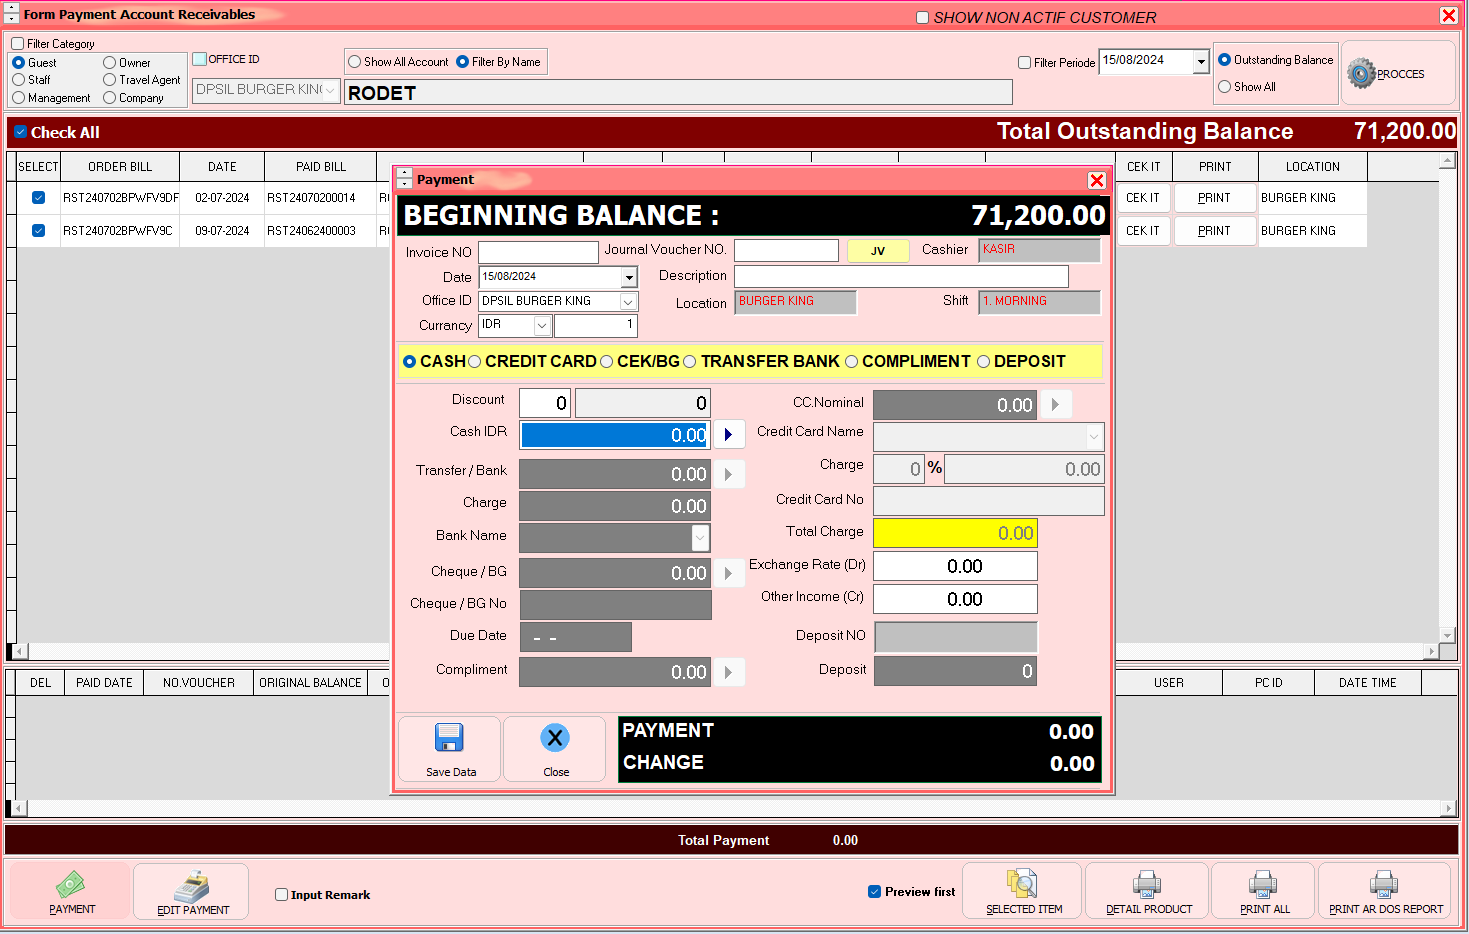This screenshot has height=934, width=1469.
Task: Click the PAYMENT money icon
Action: coord(71,884)
